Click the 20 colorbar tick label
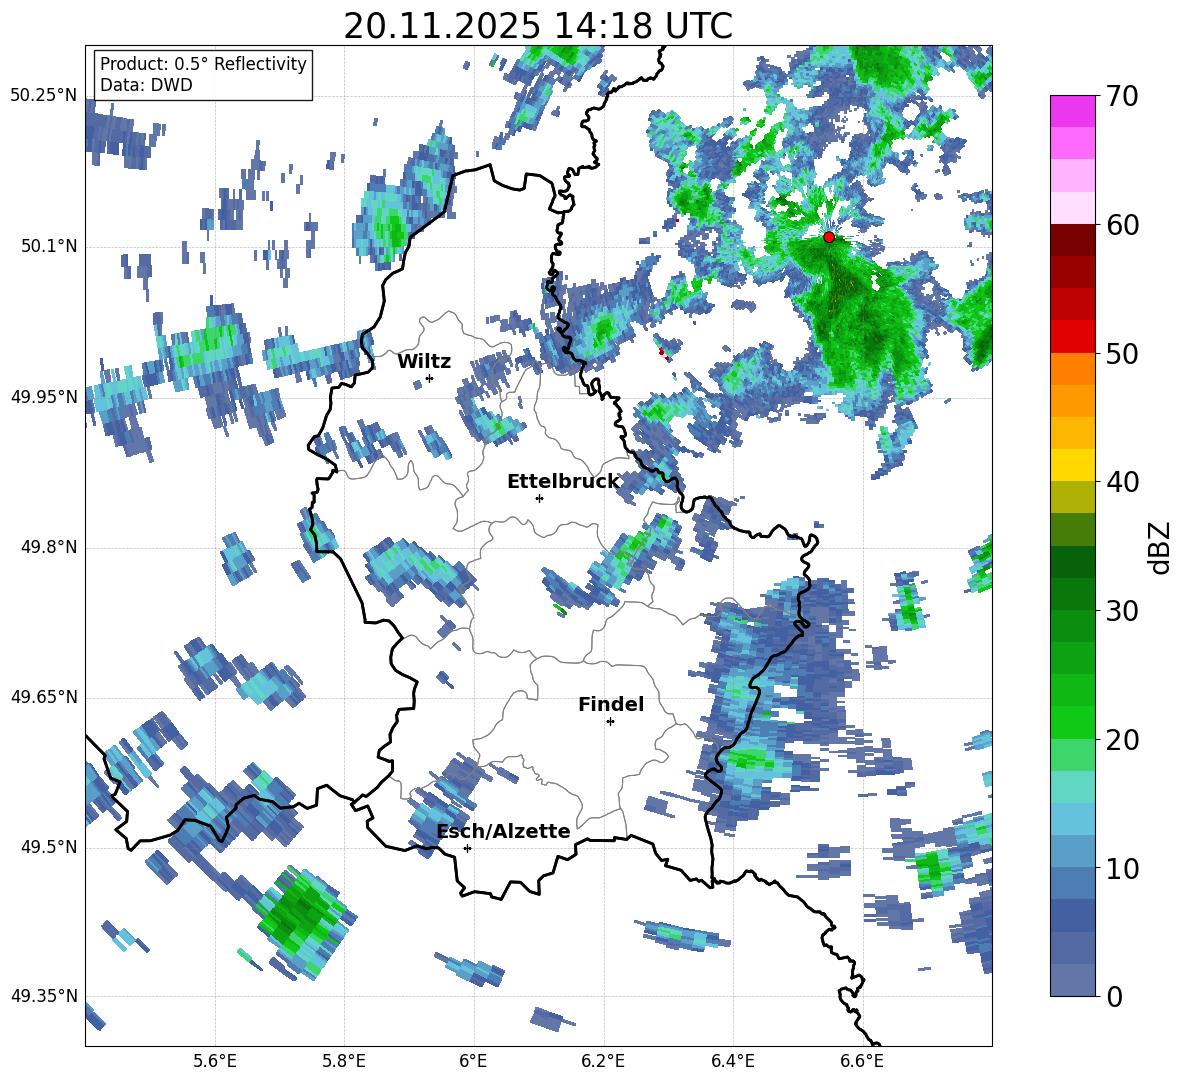Screen dimensions: 1184x1081 coord(1122,740)
